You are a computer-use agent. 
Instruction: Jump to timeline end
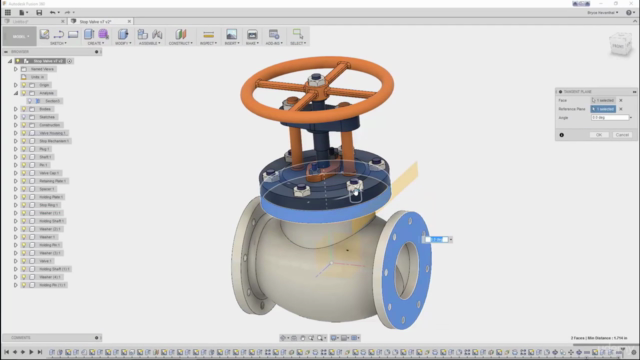pos(40,352)
